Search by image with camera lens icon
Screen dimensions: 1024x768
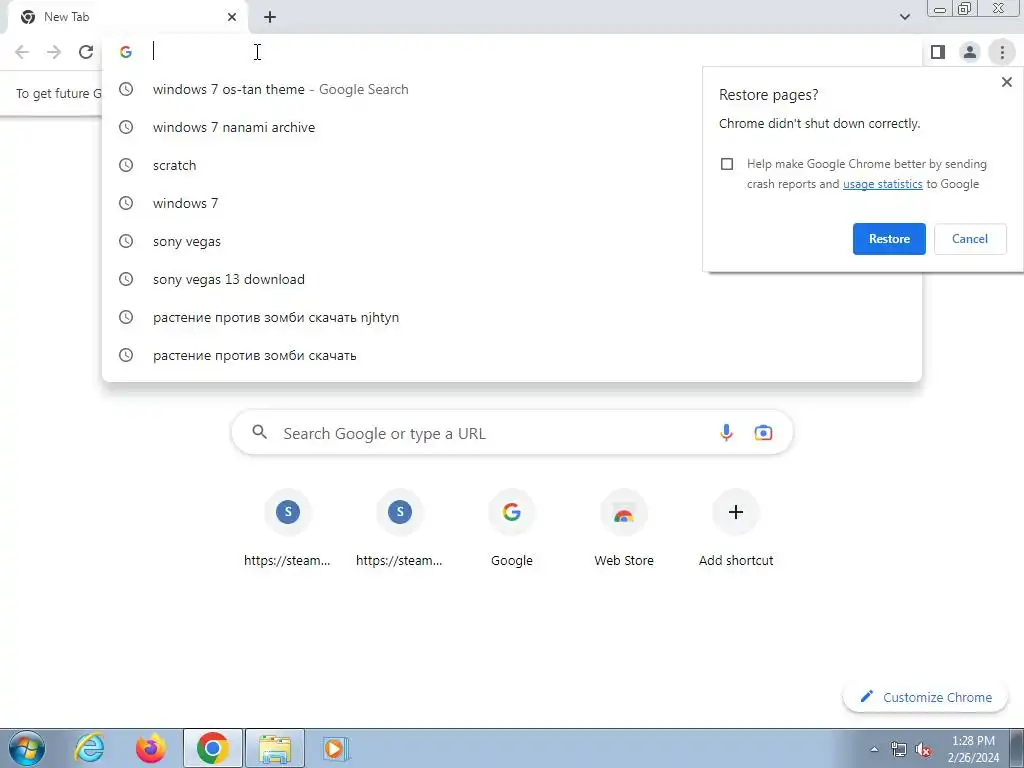coord(763,432)
